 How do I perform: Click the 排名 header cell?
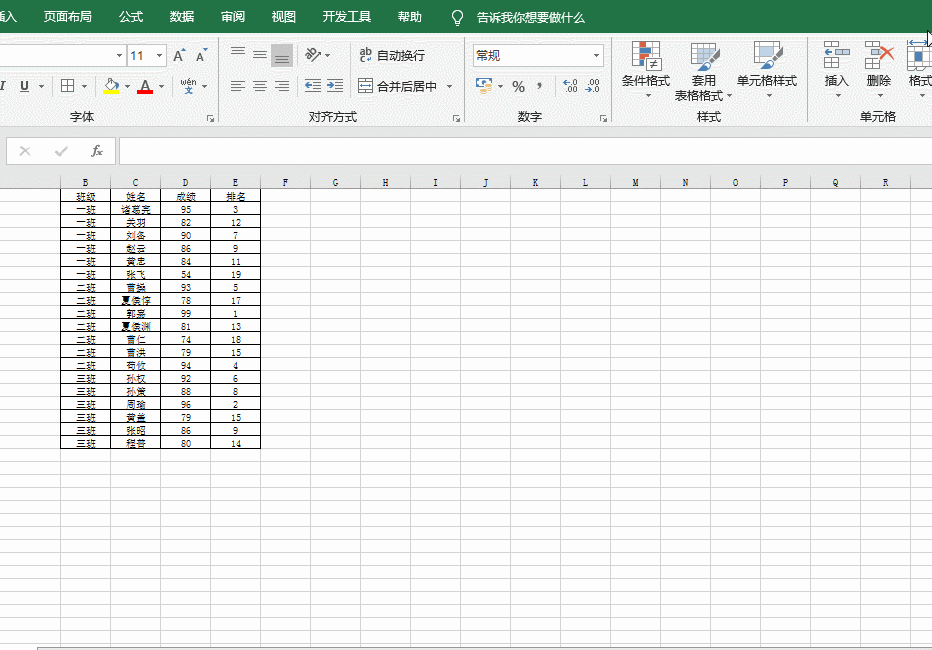pyautogui.click(x=235, y=196)
